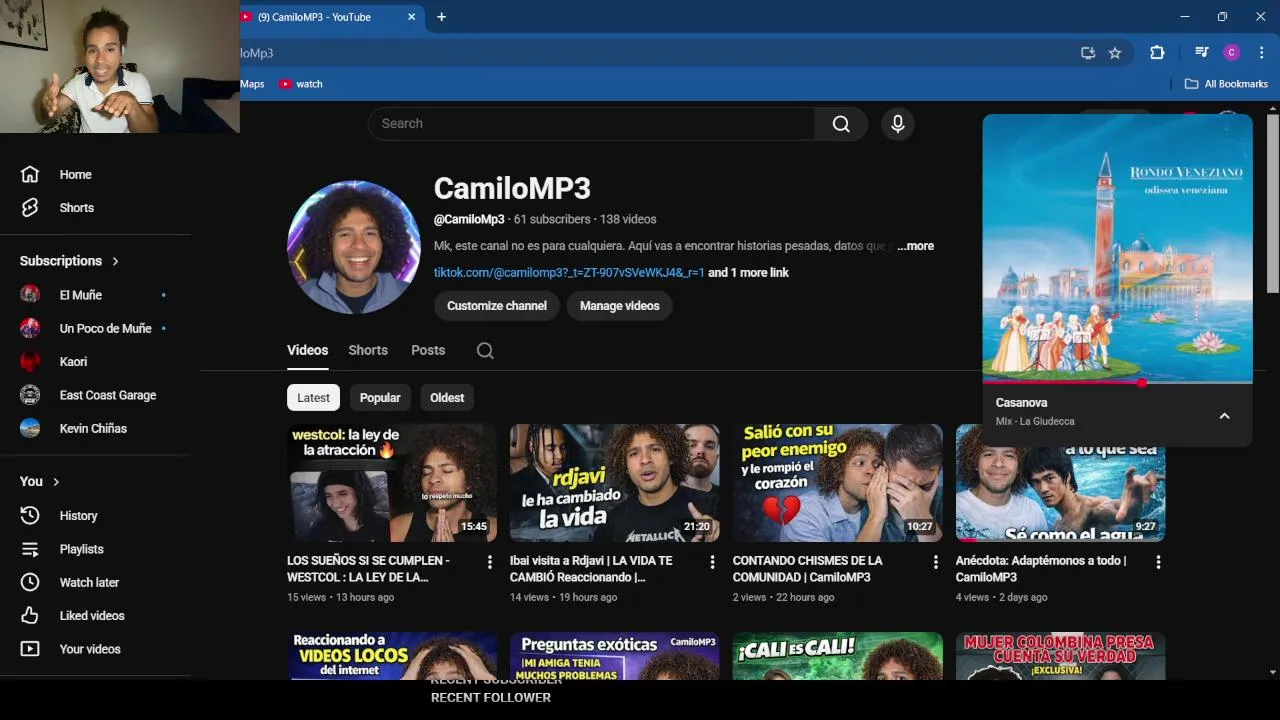Search within channel using magnifier icon
Image resolution: width=1280 pixels, height=720 pixels.
(485, 351)
